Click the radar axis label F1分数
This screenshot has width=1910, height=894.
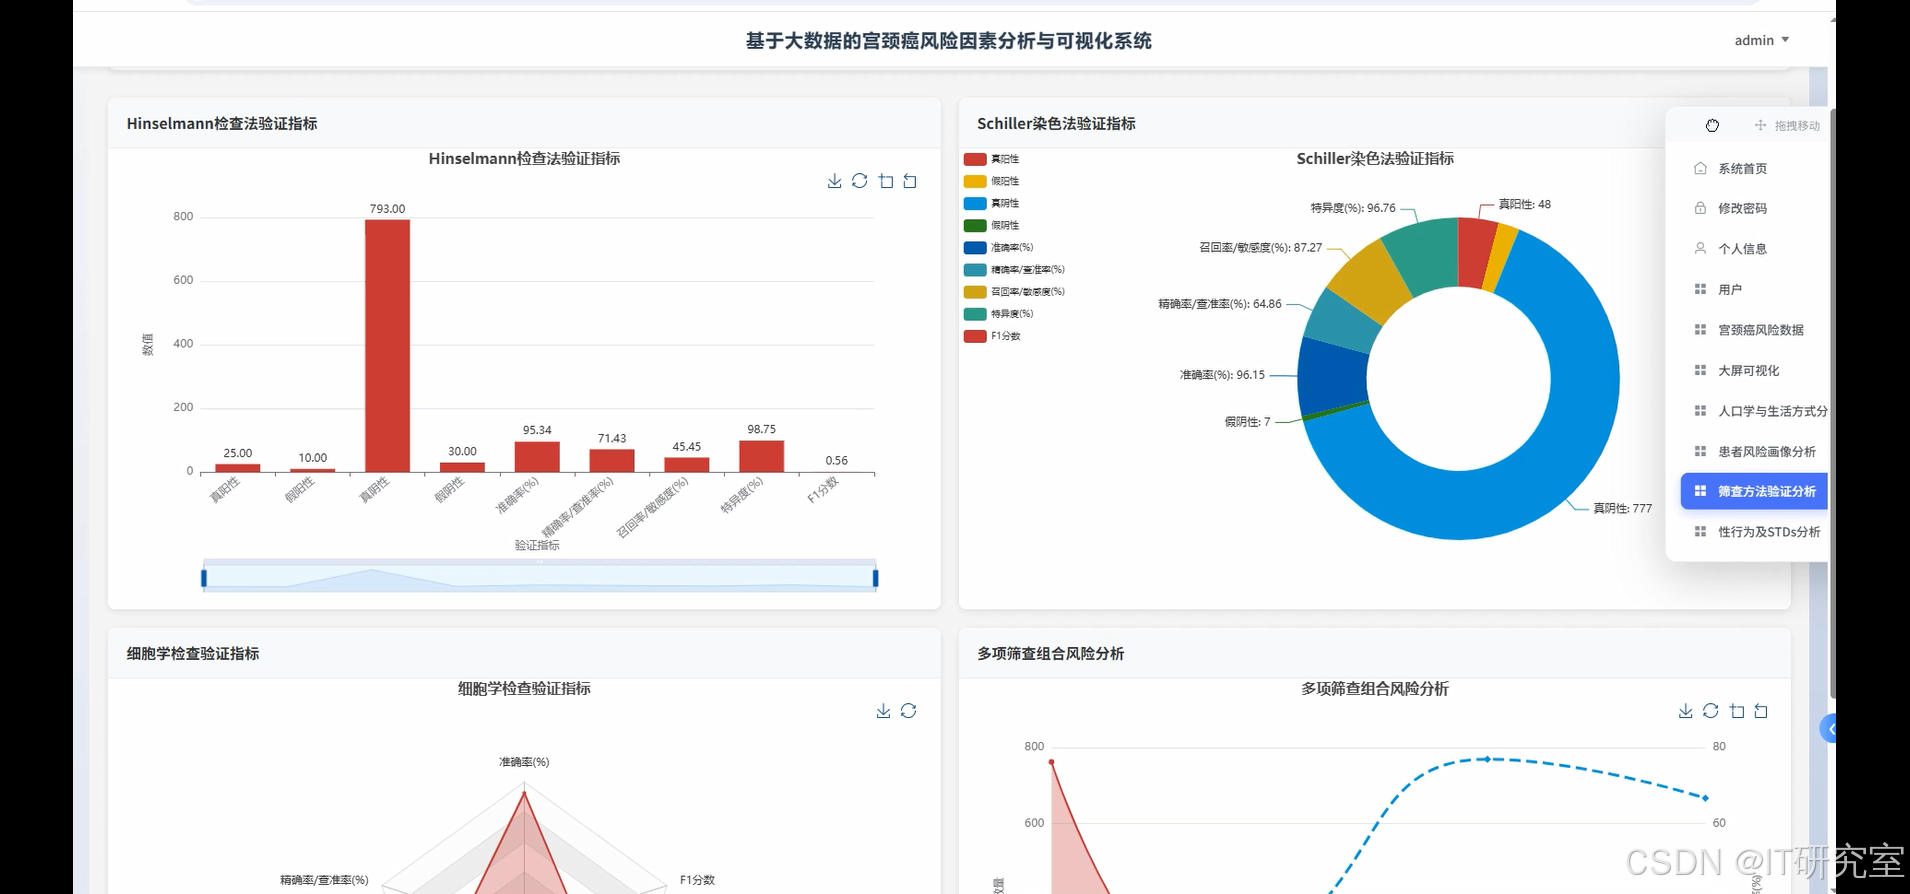(x=697, y=880)
